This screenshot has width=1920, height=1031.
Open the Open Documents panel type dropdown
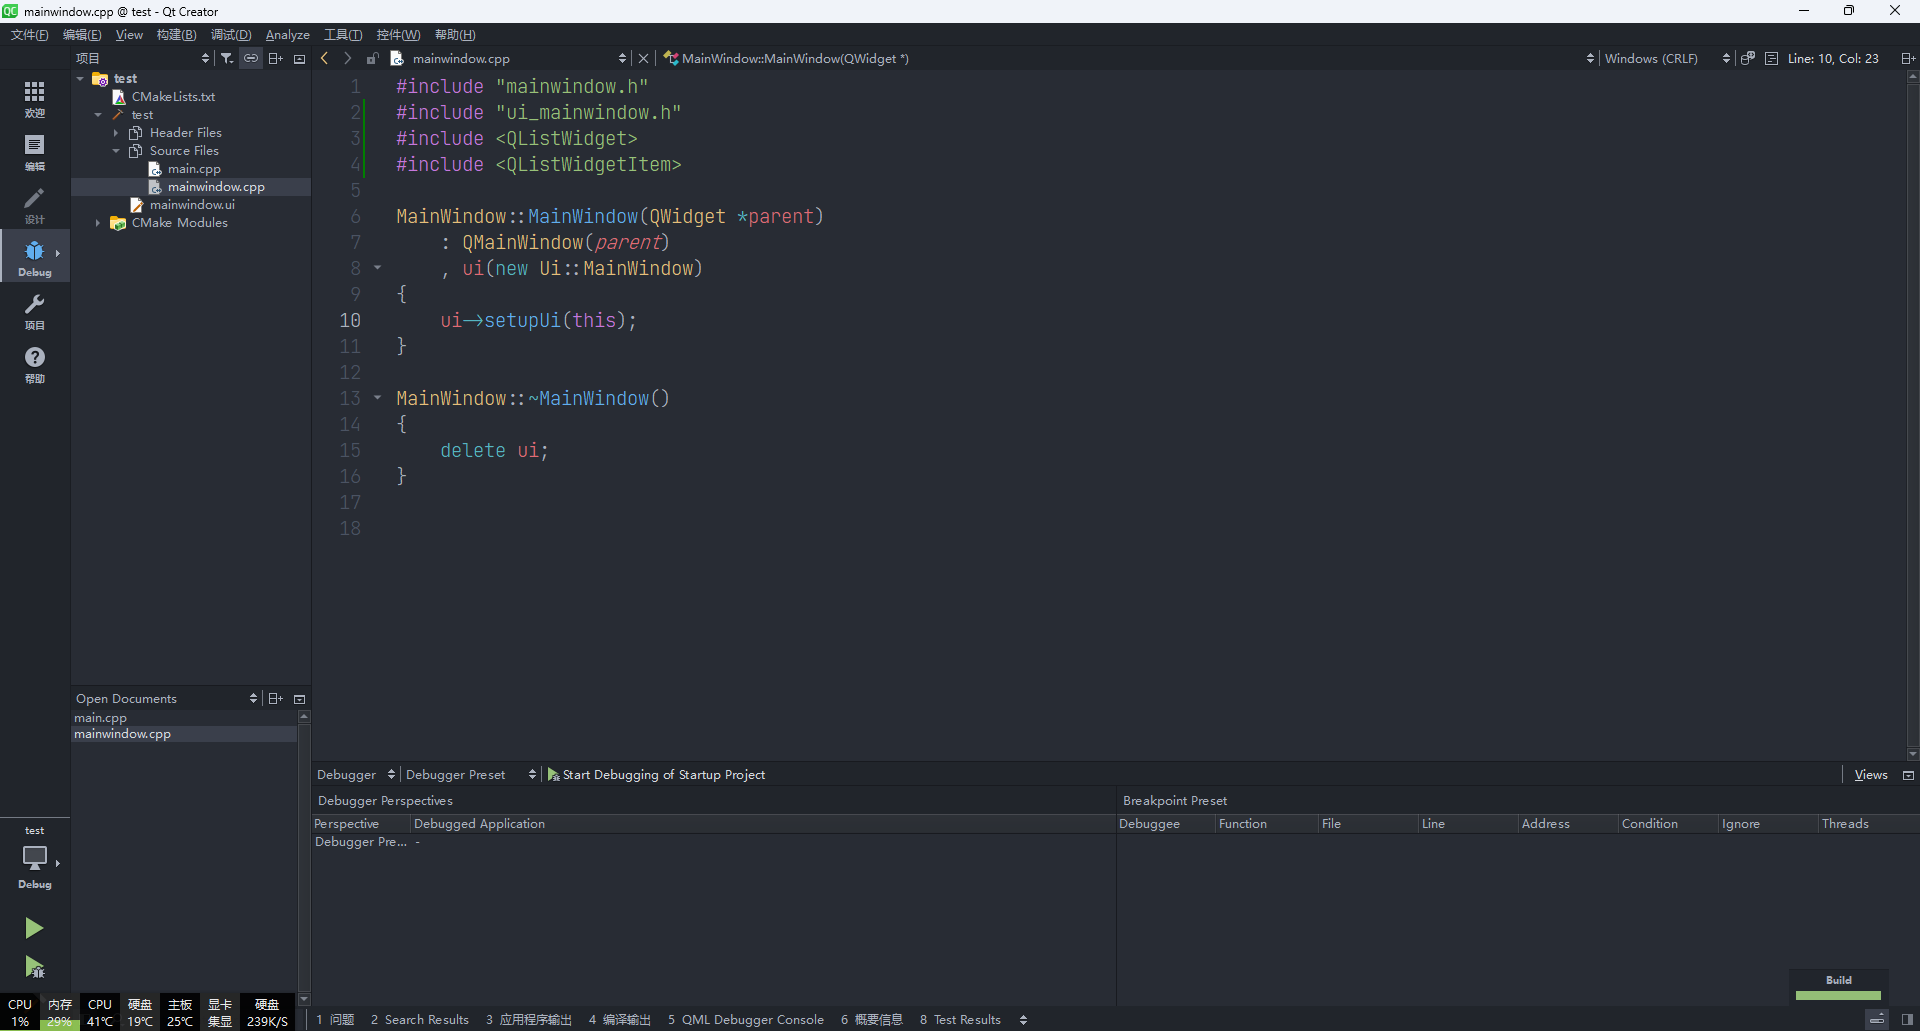pyautogui.click(x=166, y=698)
